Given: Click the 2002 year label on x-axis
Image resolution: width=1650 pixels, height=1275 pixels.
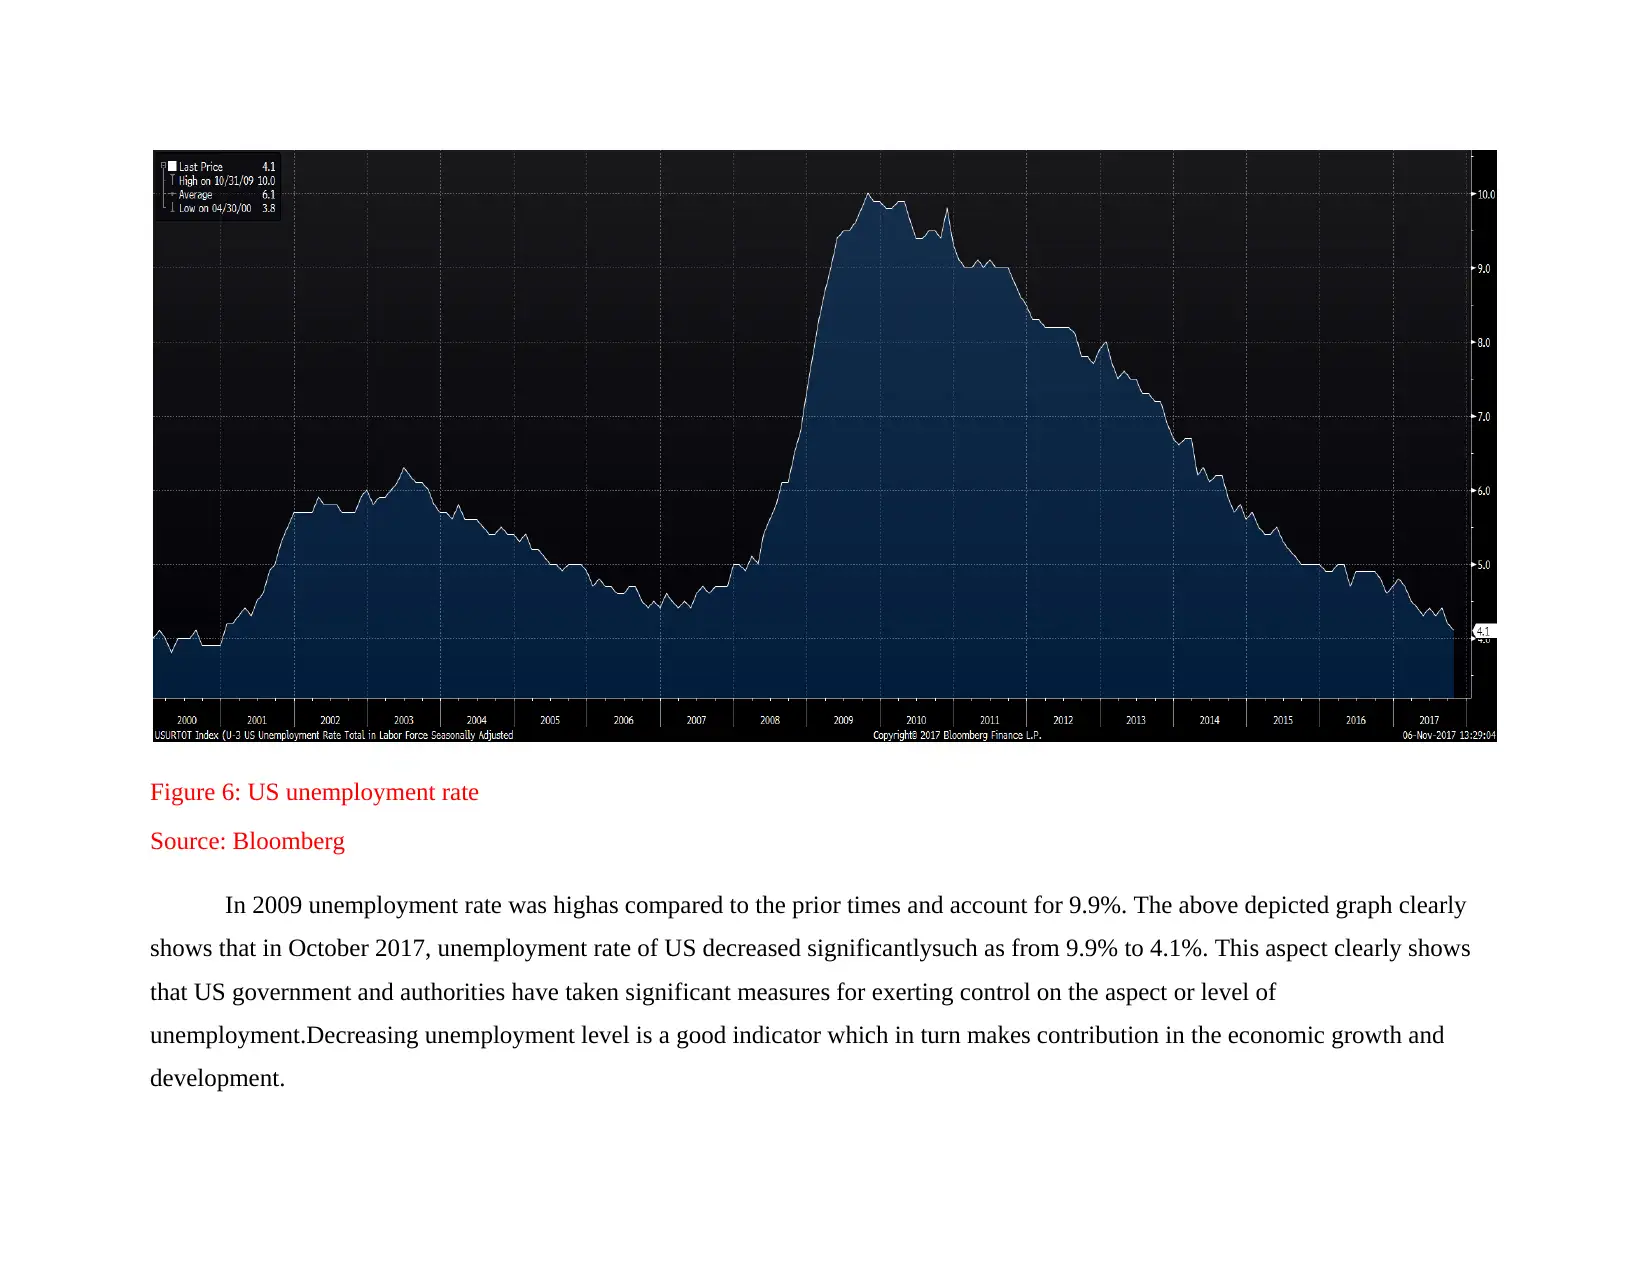Looking at the screenshot, I should (x=330, y=720).
